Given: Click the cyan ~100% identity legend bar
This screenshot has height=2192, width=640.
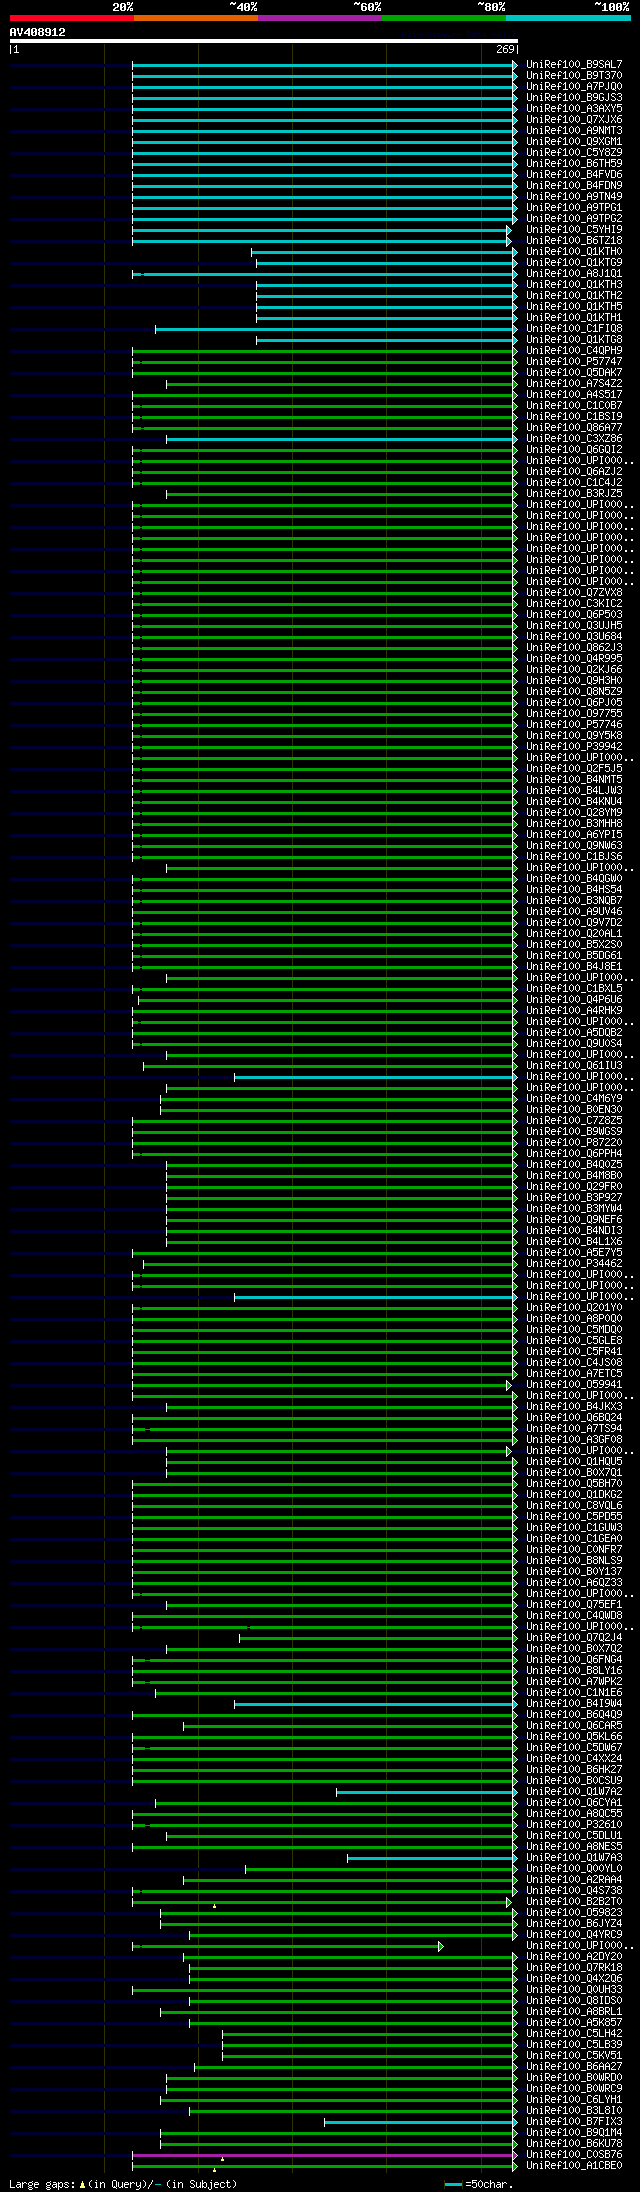Looking at the screenshot, I should [568, 18].
